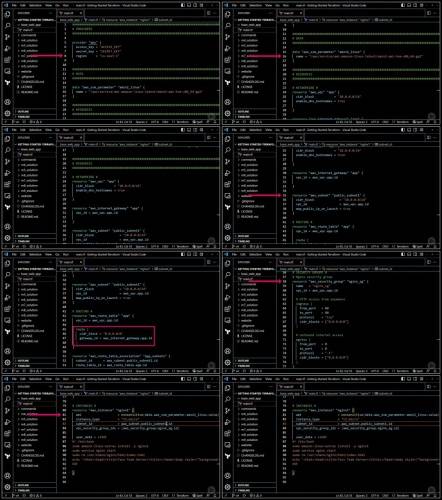Viewport: 442px width, 500px height.
Task: Open Manage gear in the provider "aws" frame
Action: [7, 113]
